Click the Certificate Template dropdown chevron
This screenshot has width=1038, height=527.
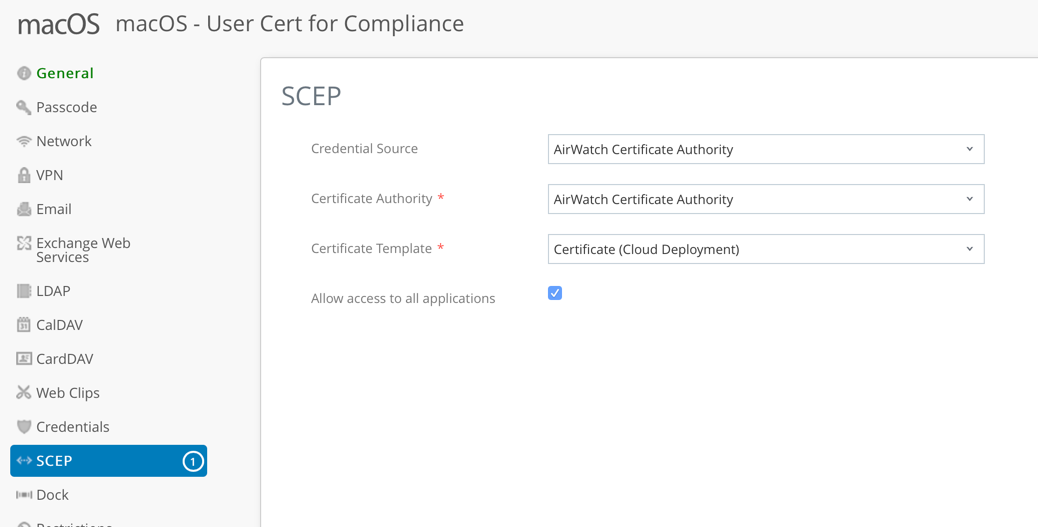pyautogui.click(x=969, y=249)
